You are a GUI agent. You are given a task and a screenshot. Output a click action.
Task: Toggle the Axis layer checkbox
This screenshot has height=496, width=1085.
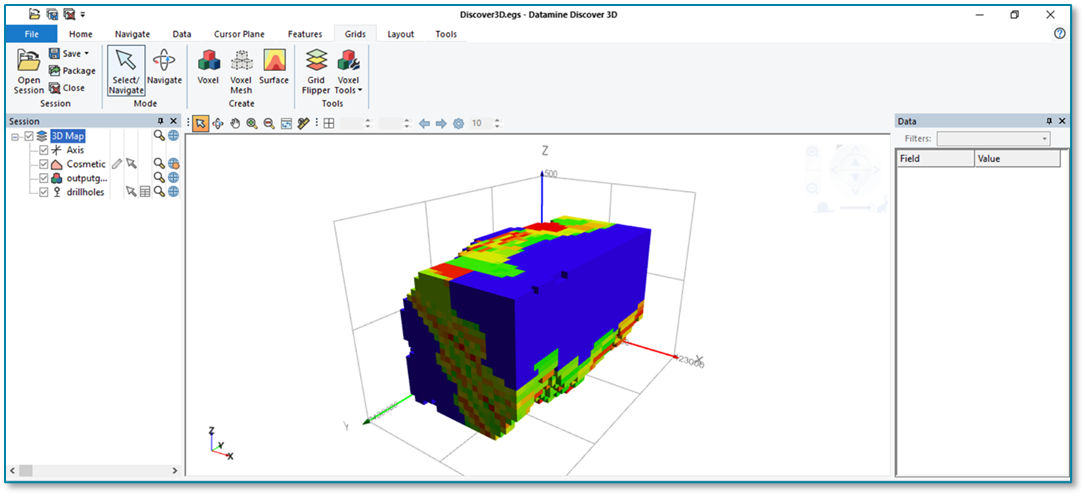(44, 150)
